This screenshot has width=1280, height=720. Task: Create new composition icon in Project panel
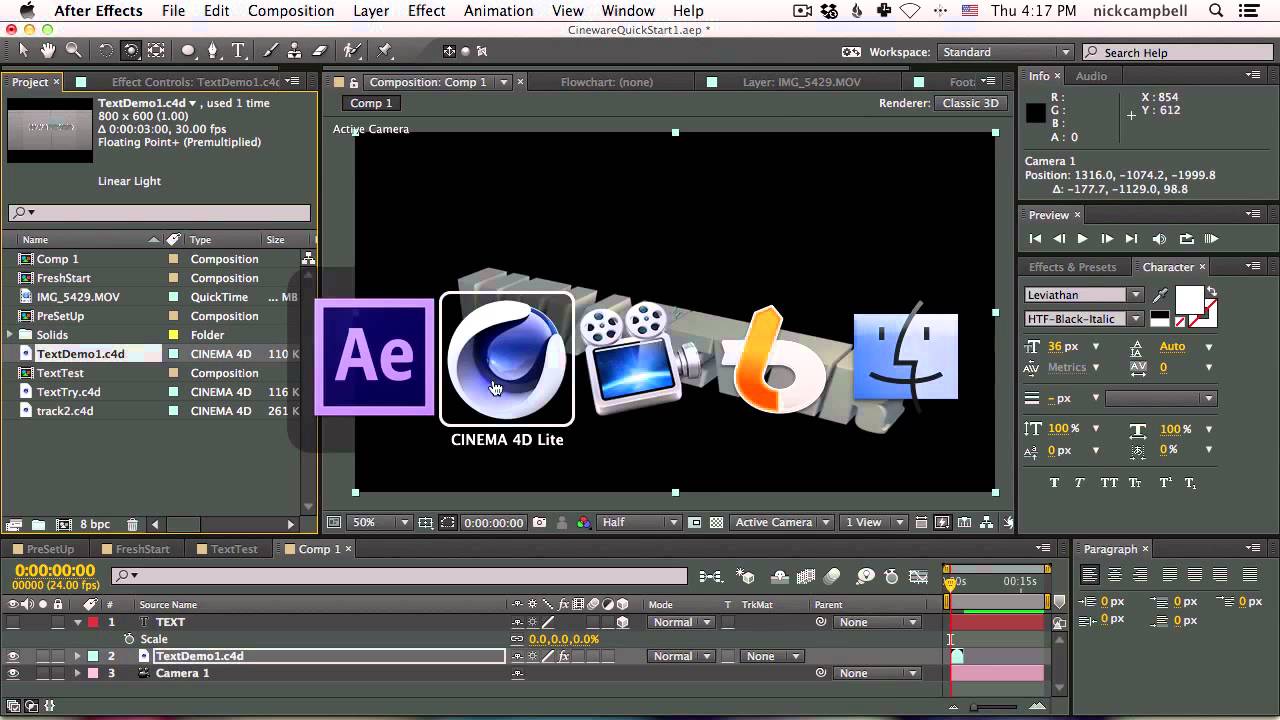[63, 524]
